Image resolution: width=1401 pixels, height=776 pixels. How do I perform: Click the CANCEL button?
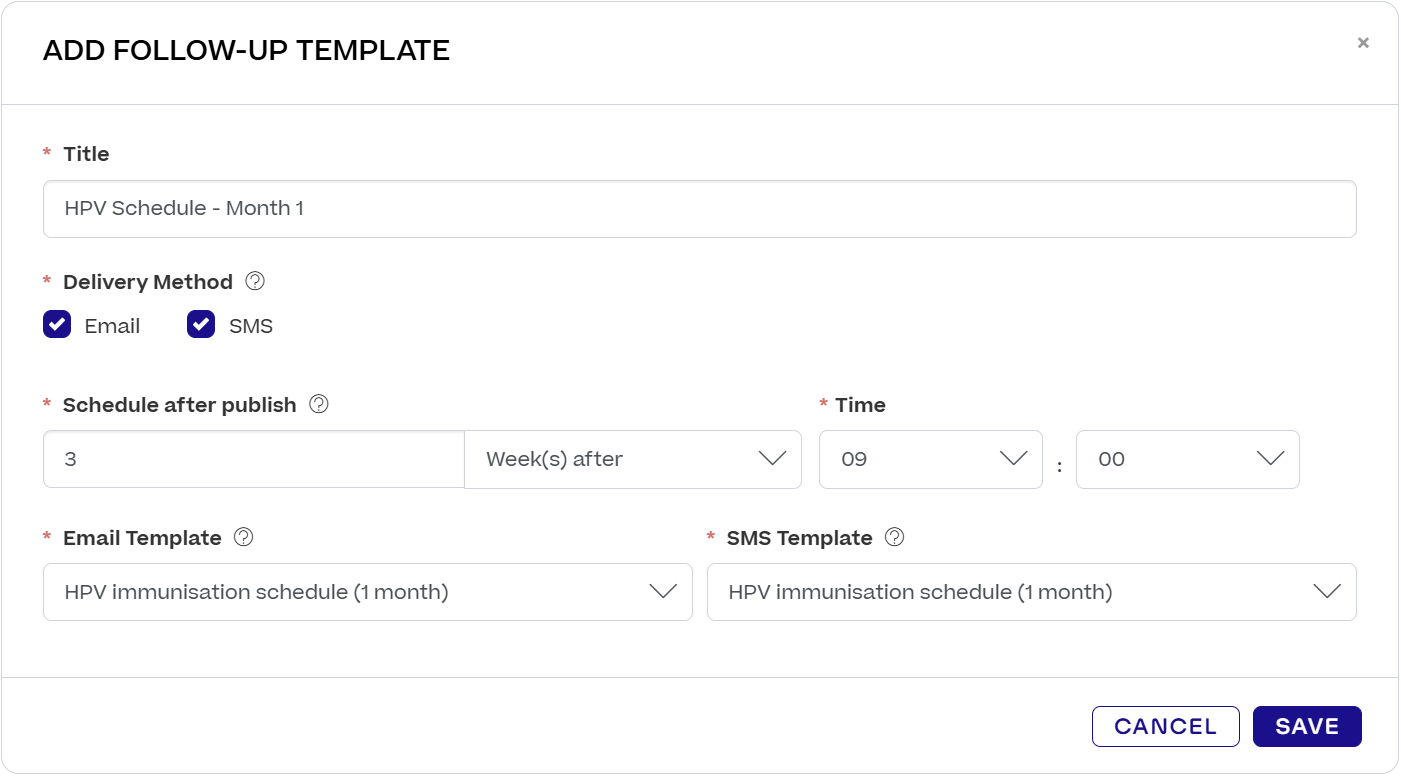click(1165, 726)
